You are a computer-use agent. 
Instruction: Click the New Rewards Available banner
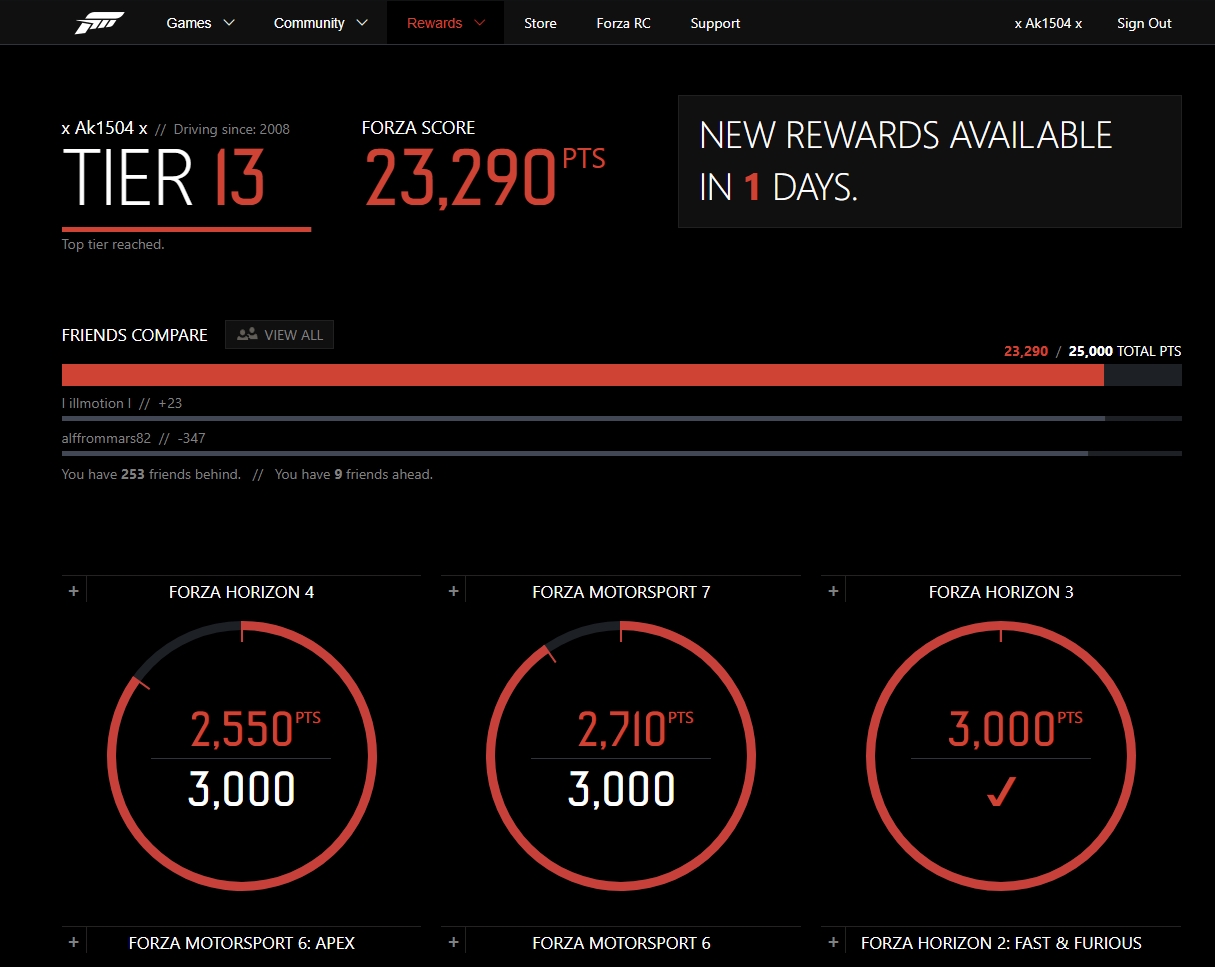930,161
